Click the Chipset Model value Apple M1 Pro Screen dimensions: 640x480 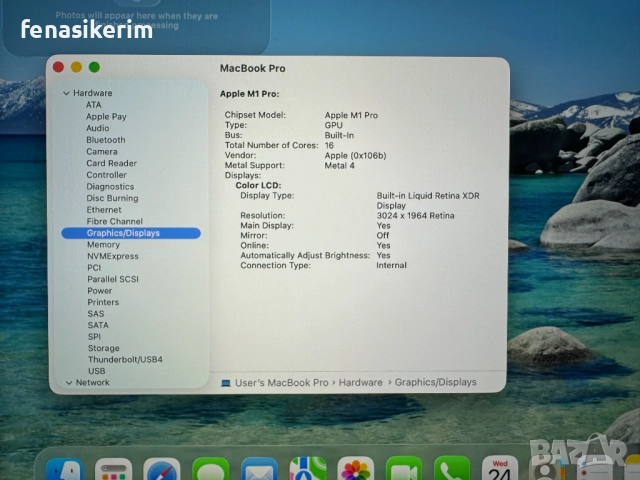pyautogui.click(x=351, y=115)
